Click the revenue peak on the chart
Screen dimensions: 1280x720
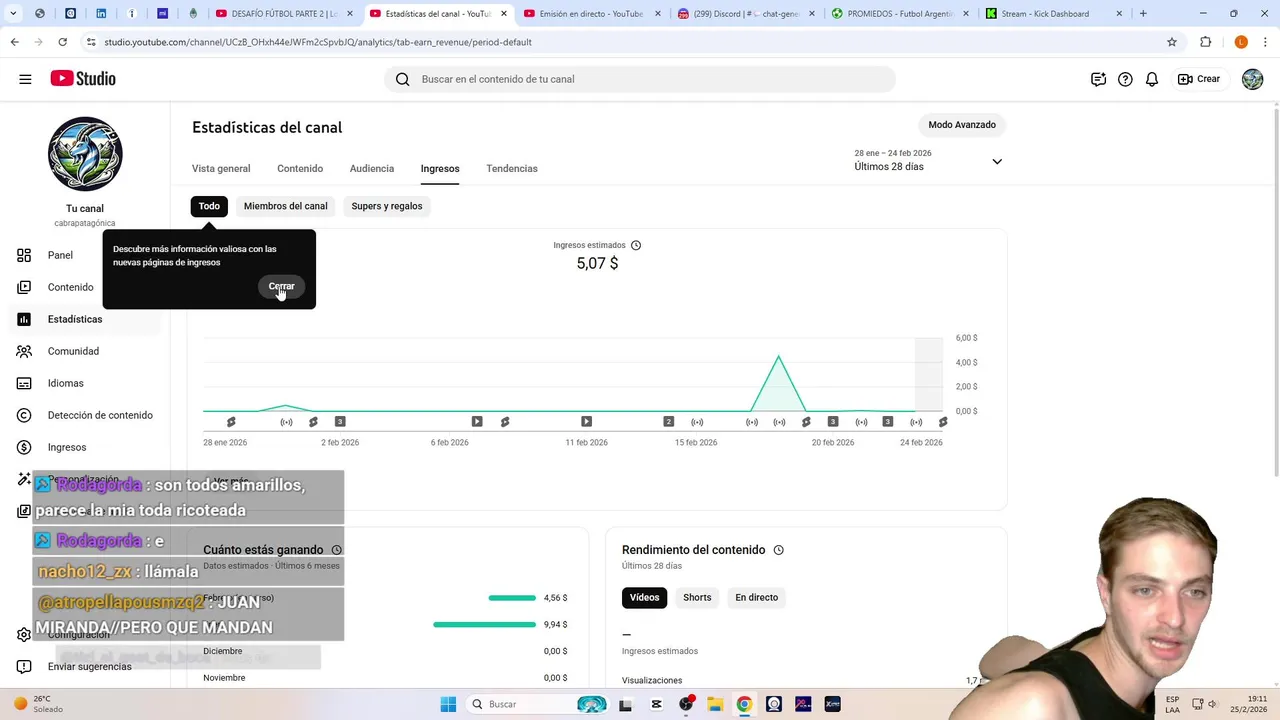779,358
